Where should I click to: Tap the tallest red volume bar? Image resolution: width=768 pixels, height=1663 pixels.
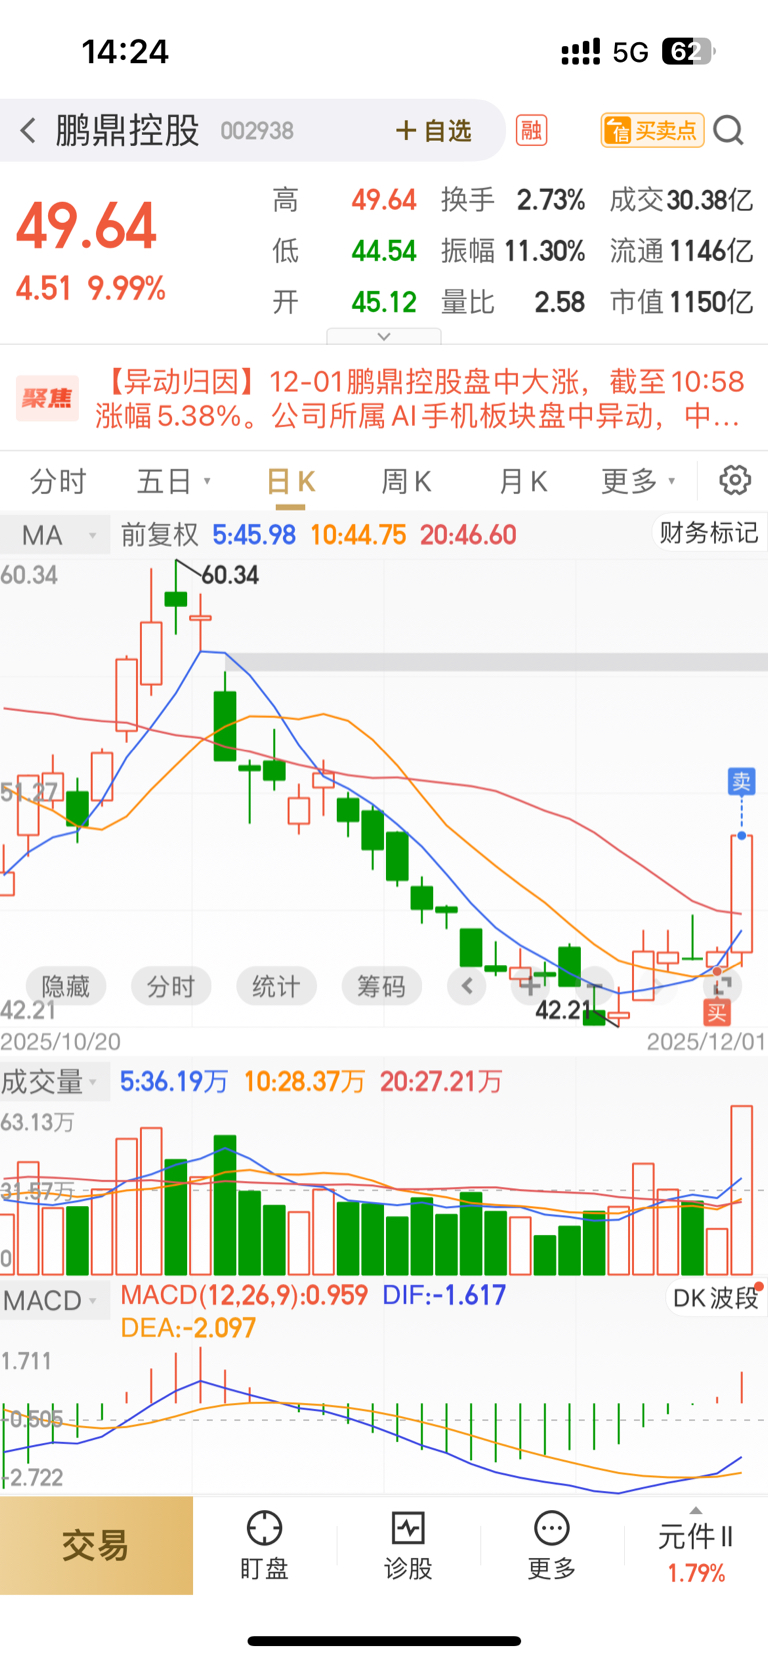pos(741,1189)
